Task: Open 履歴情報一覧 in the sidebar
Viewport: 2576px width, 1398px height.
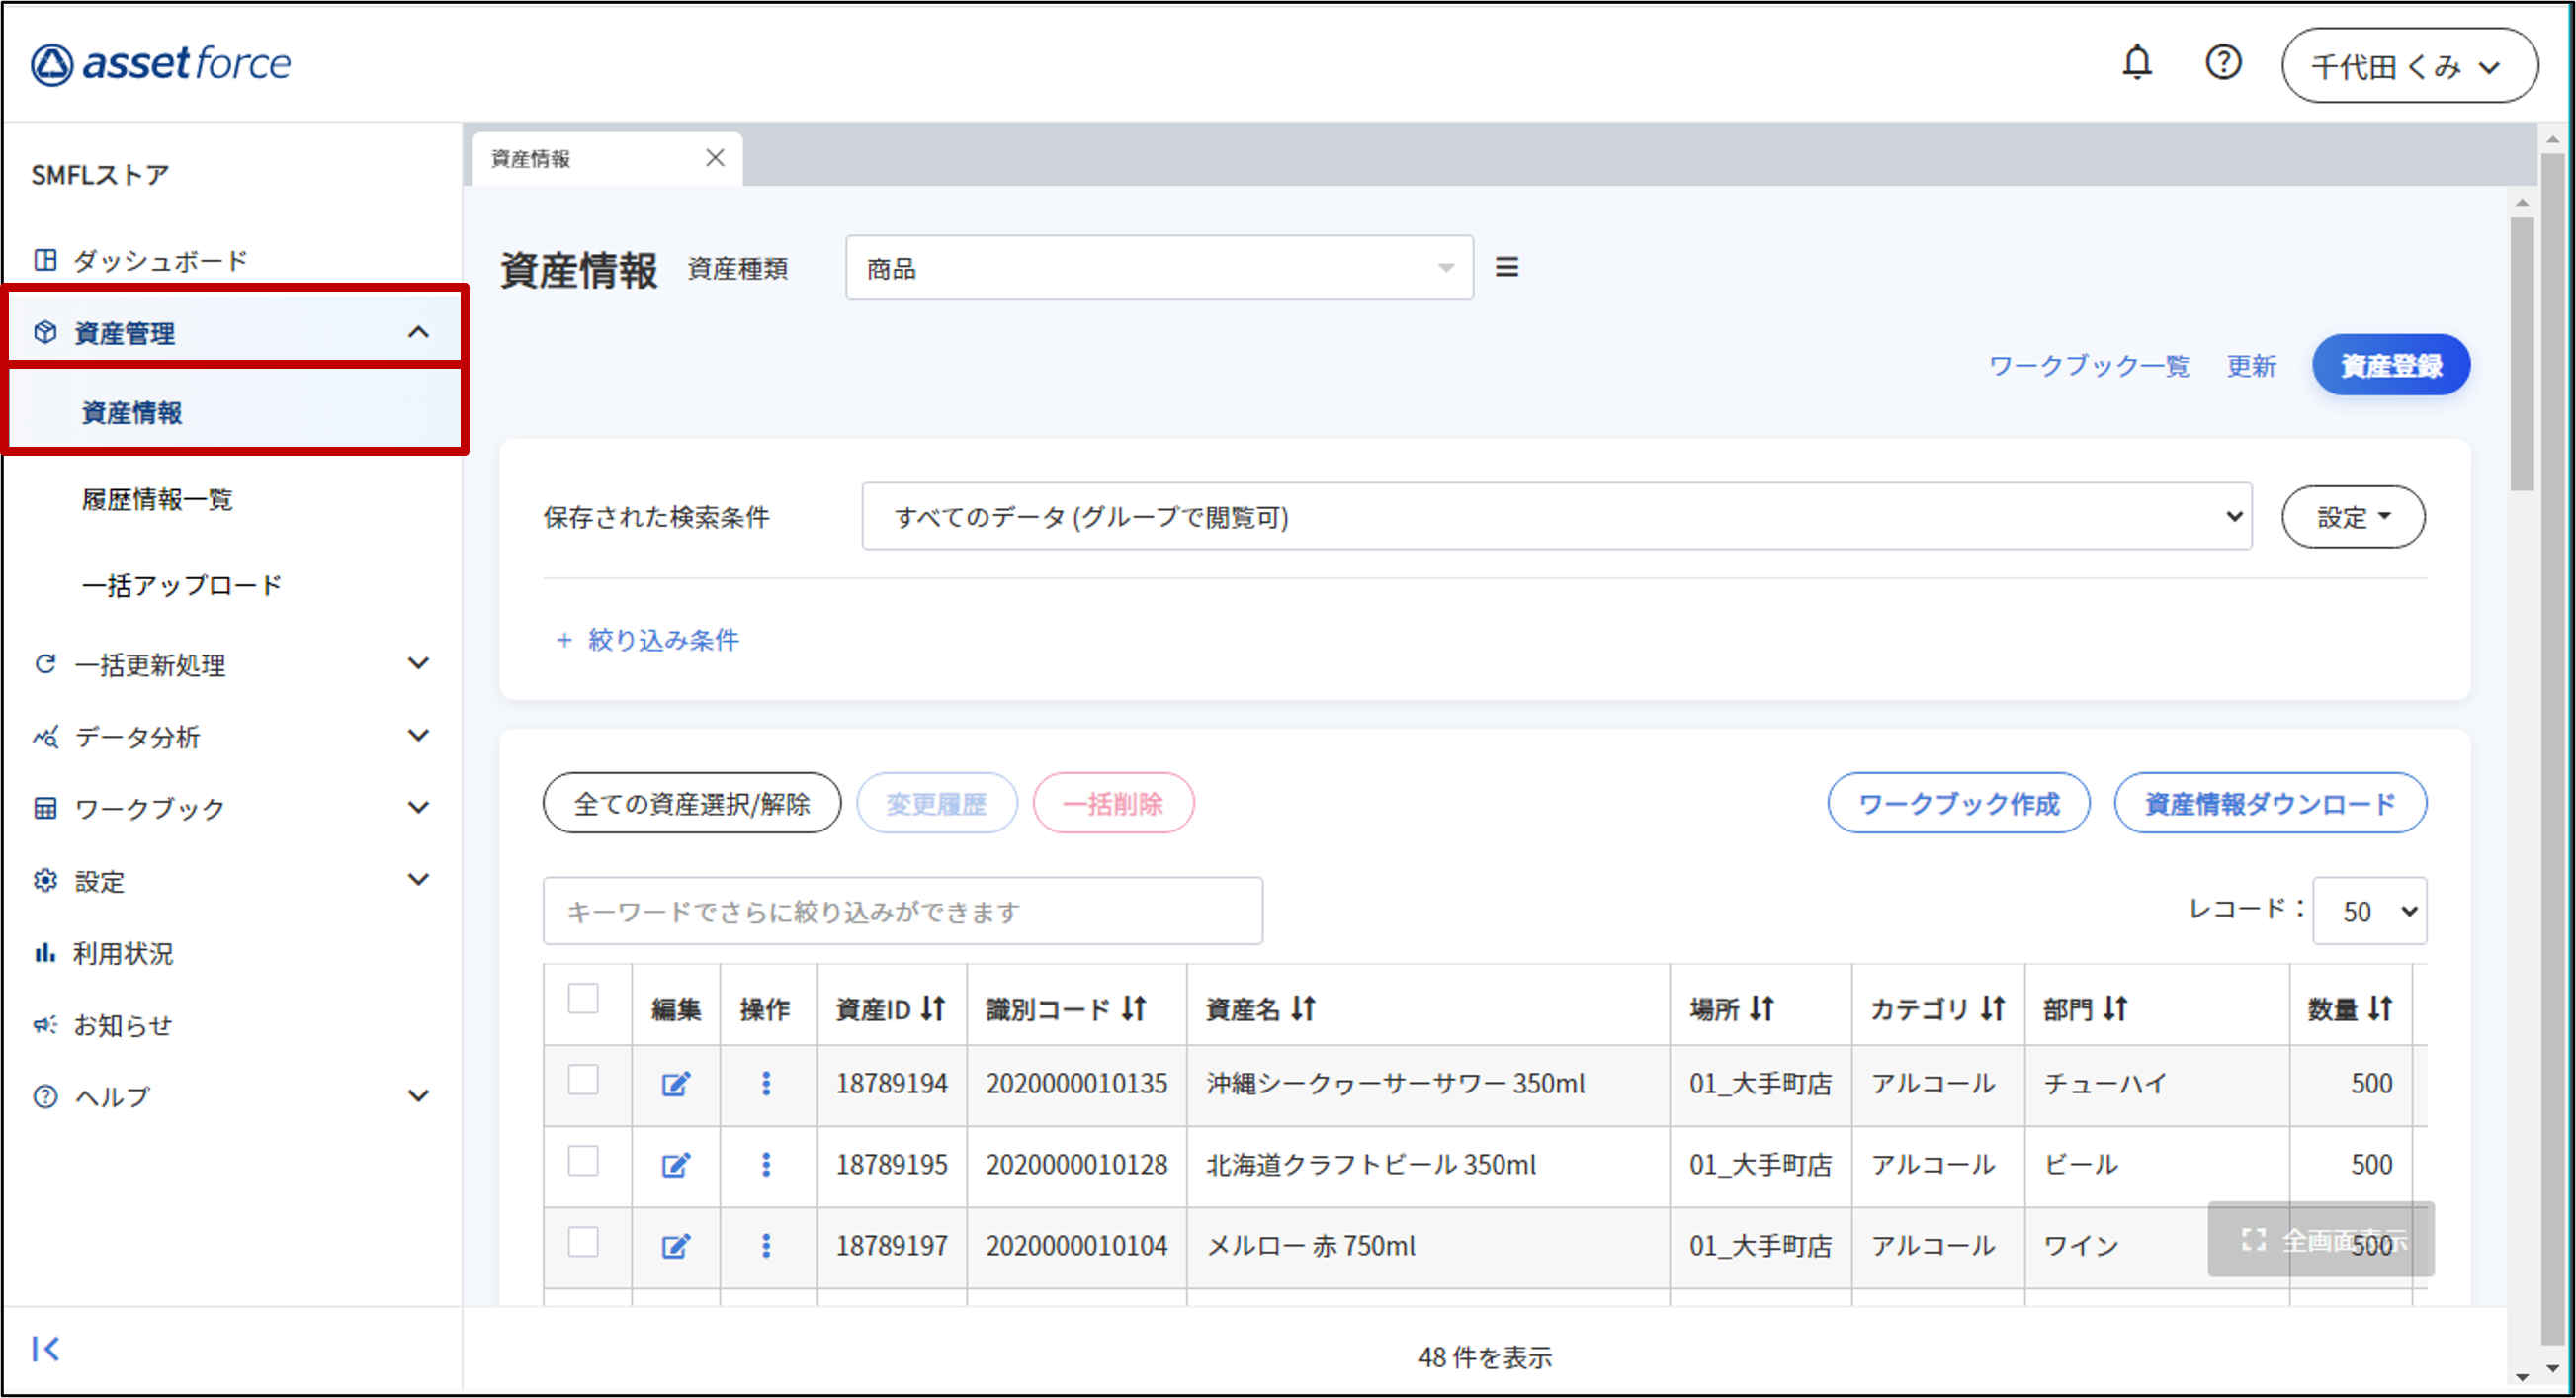Action: pyautogui.click(x=157, y=499)
